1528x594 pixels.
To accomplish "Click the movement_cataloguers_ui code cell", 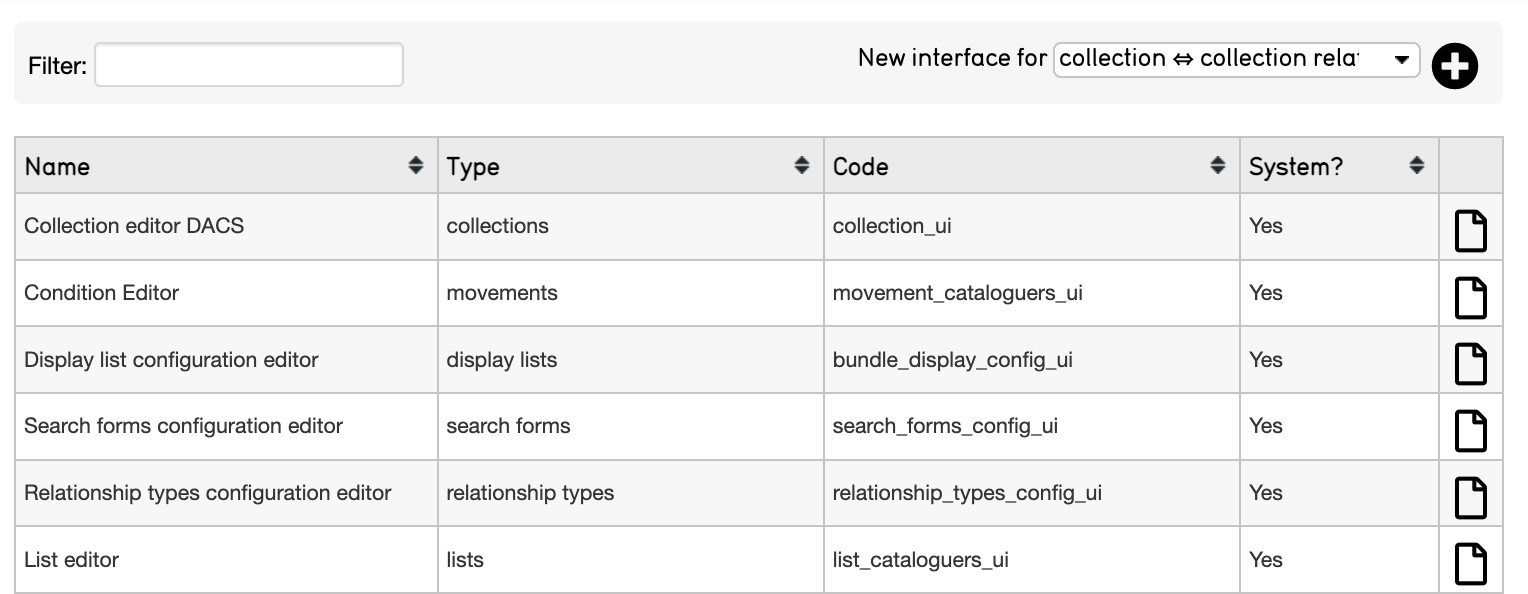I will pyautogui.click(x=957, y=293).
